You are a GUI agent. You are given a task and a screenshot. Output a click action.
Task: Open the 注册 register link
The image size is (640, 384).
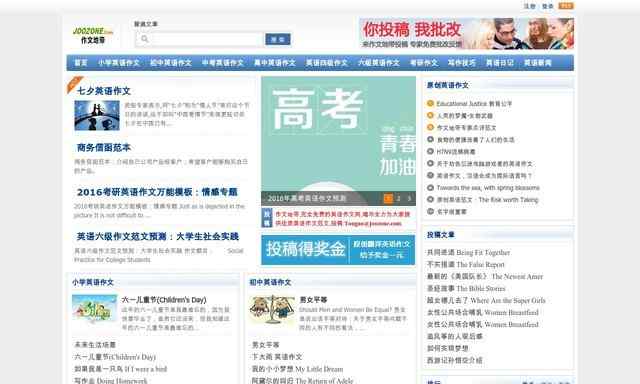[529, 6]
